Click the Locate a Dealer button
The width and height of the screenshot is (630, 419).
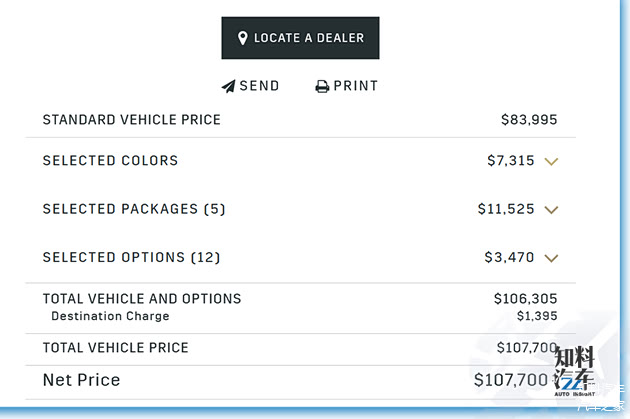pyautogui.click(x=300, y=38)
